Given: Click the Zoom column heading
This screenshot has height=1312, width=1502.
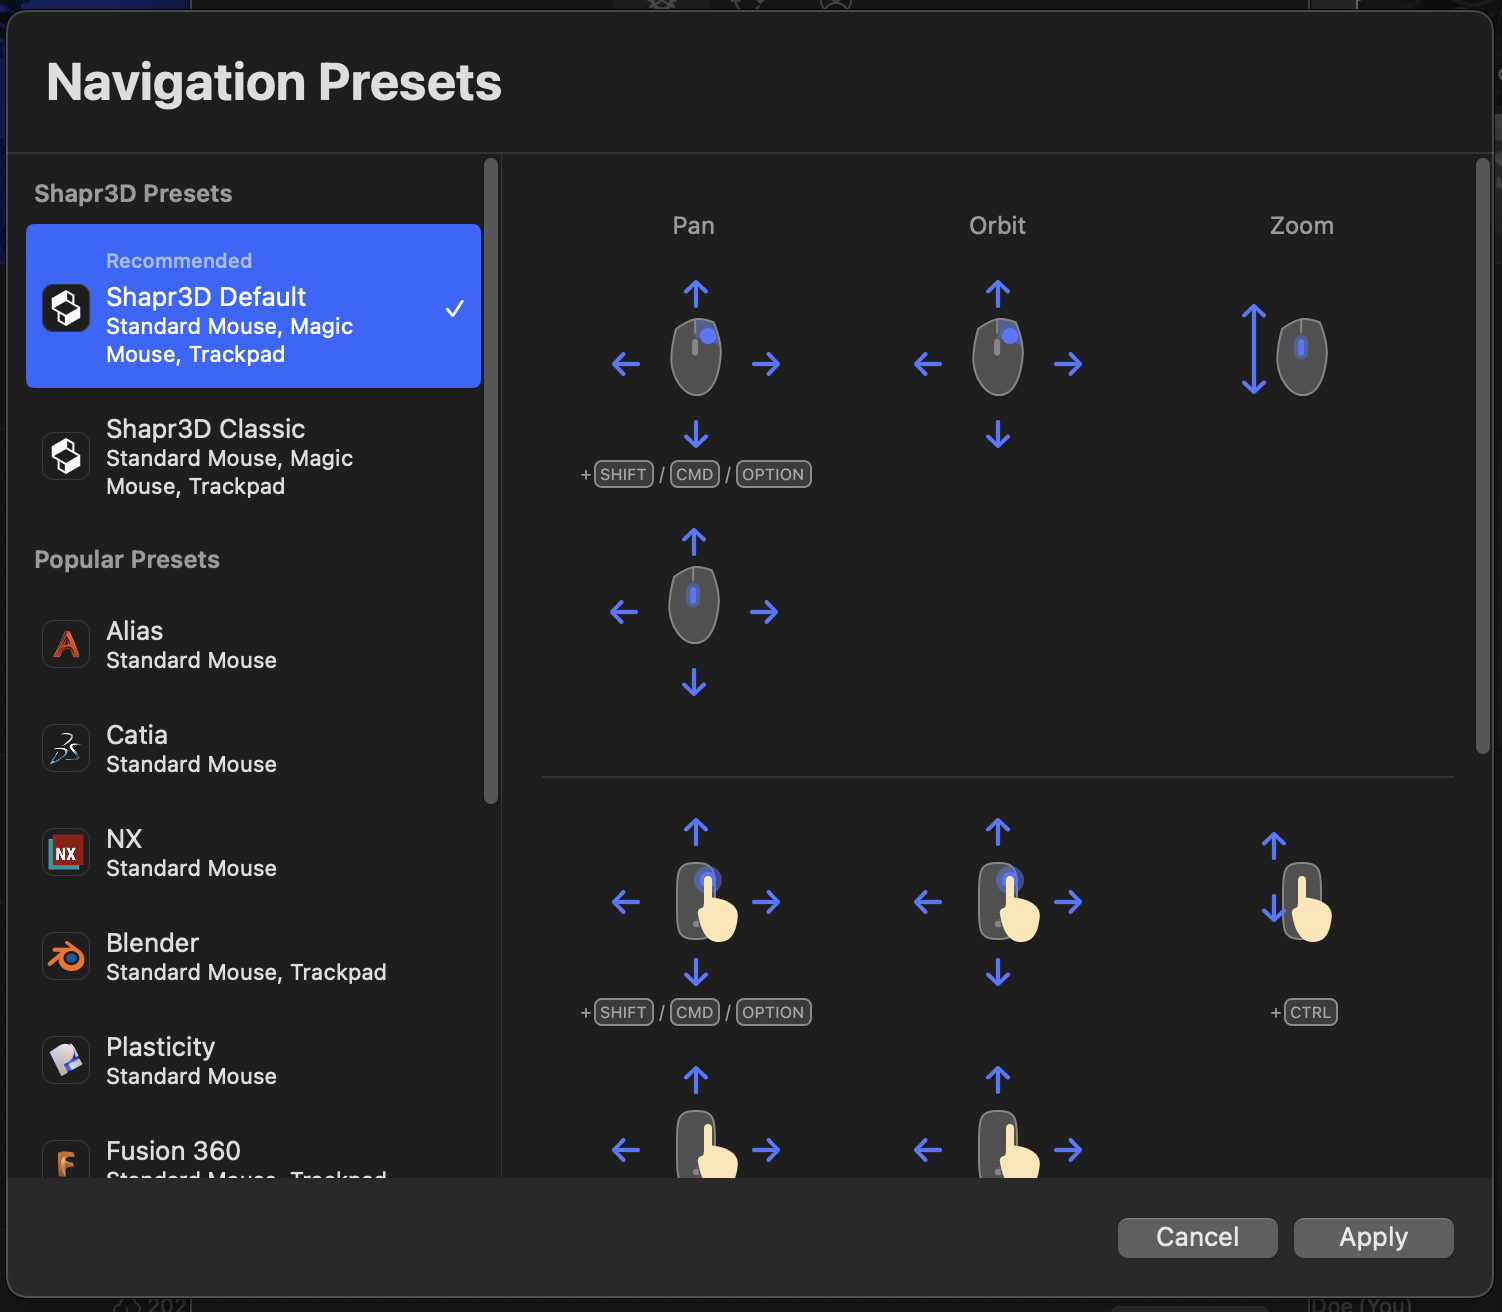Looking at the screenshot, I should pyautogui.click(x=1302, y=226).
